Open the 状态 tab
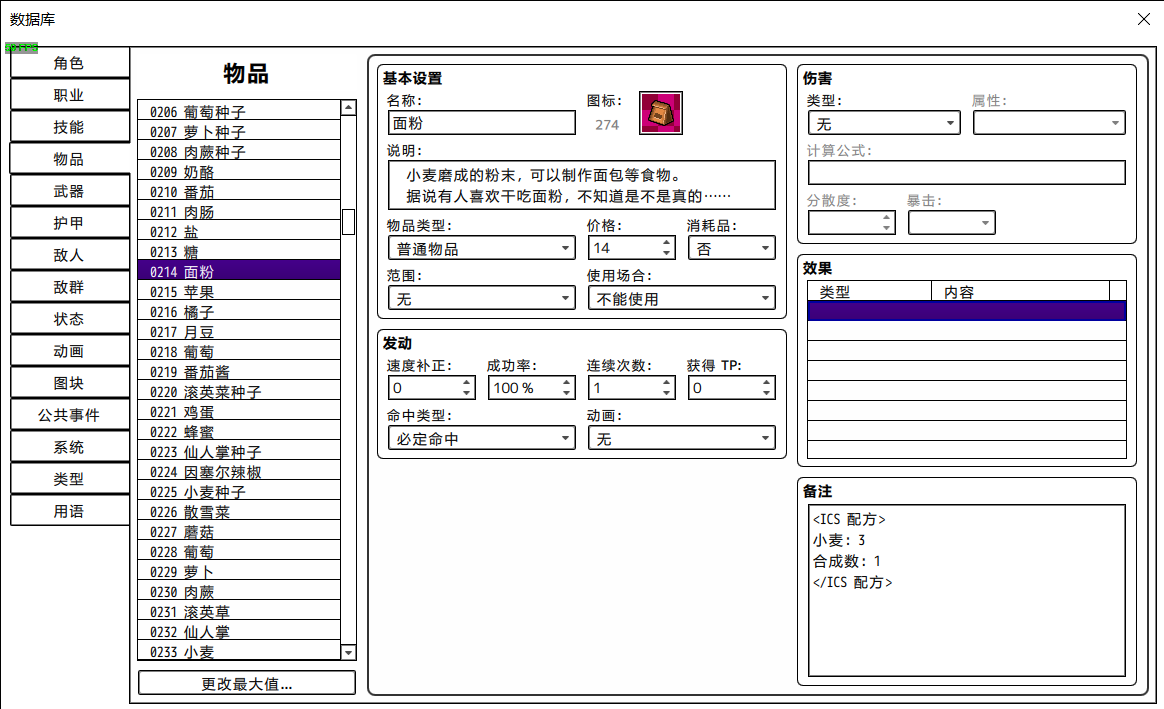Screen dimensions: 1164x709 70,318
